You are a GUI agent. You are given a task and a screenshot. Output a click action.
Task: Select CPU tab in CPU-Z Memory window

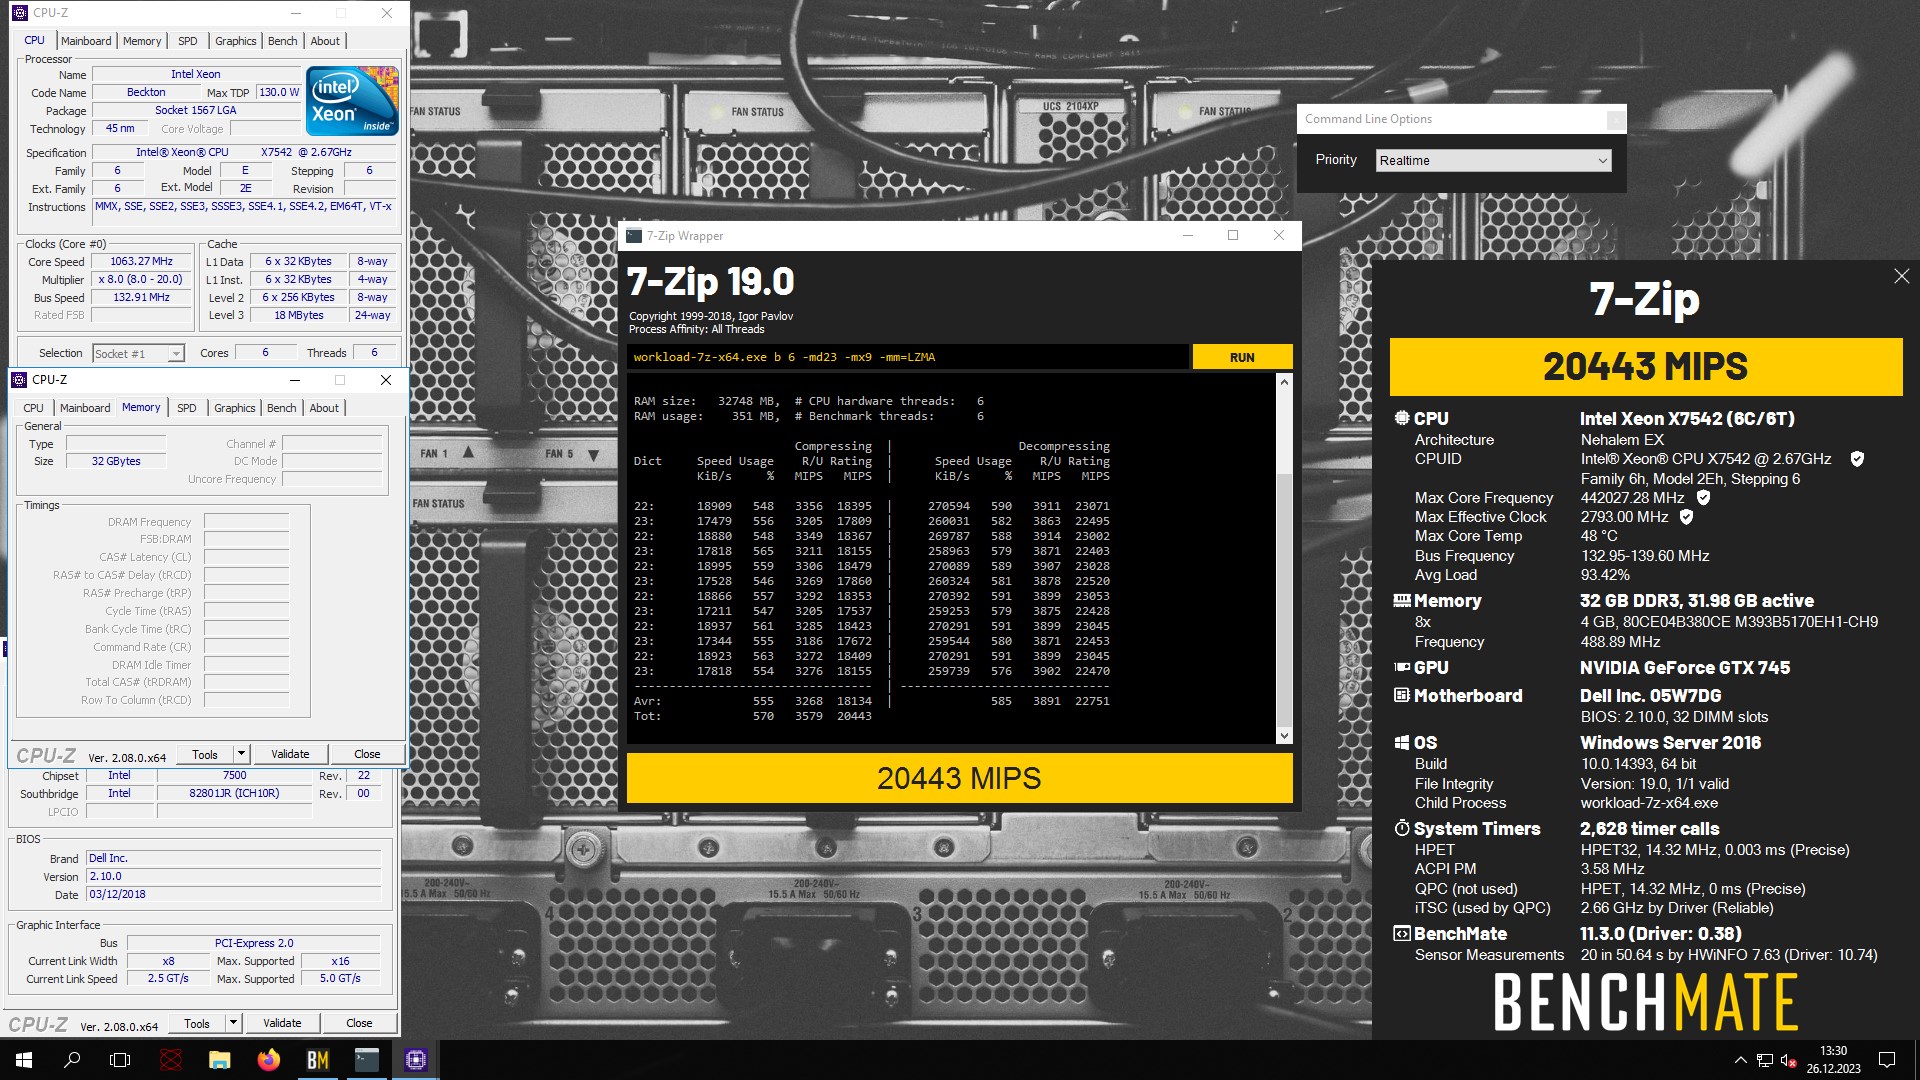pyautogui.click(x=33, y=408)
